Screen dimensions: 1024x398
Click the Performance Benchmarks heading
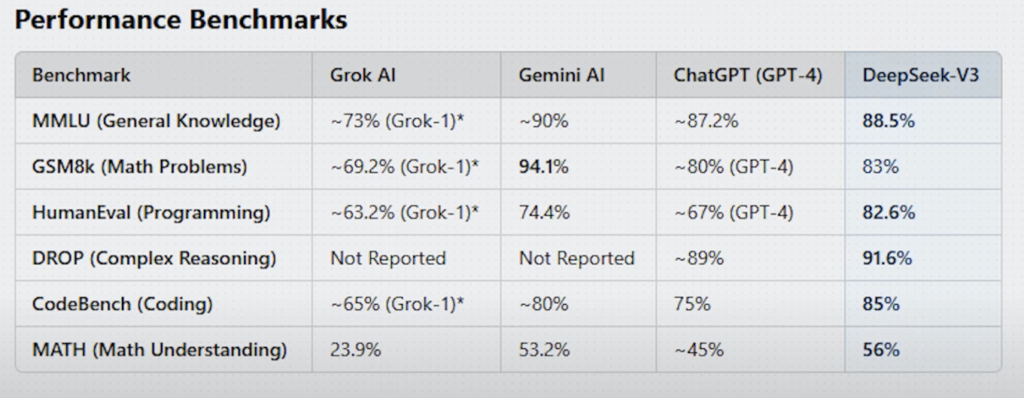point(181,20)
